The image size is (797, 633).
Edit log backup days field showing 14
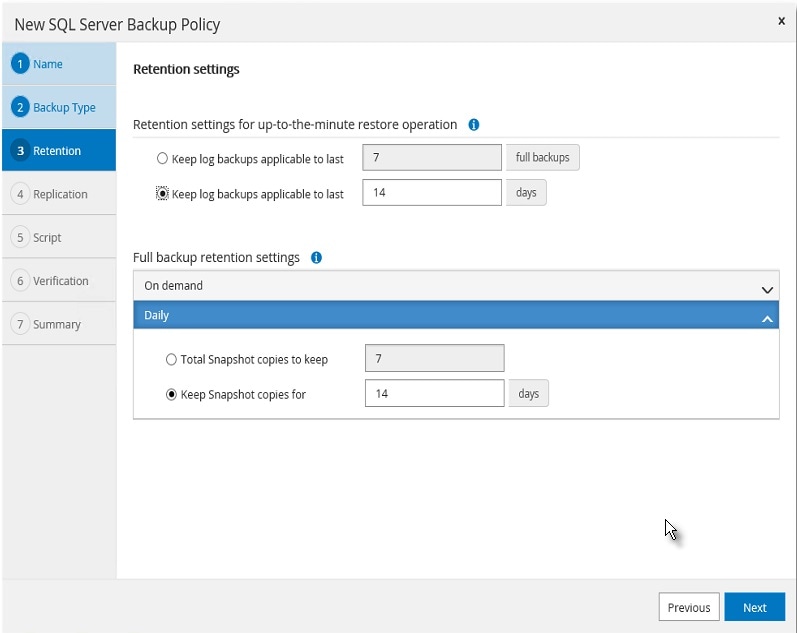coord(432,193)
